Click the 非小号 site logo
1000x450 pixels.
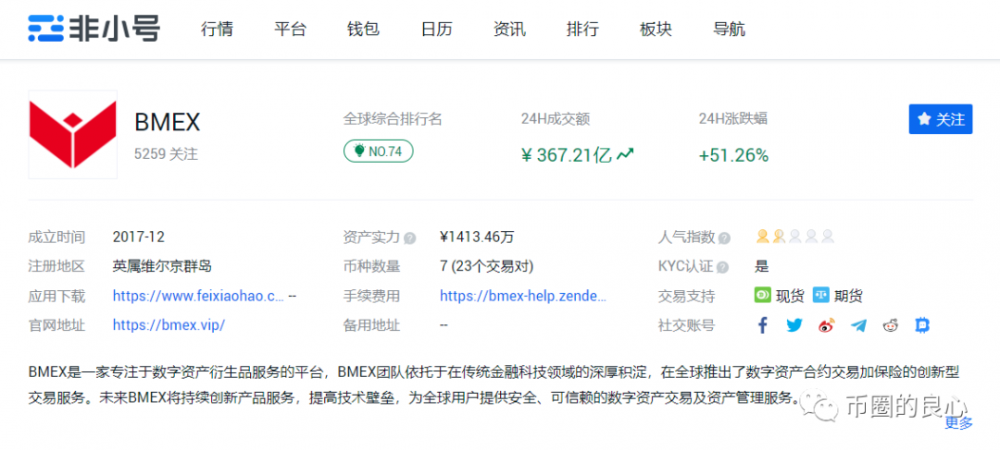94,29
